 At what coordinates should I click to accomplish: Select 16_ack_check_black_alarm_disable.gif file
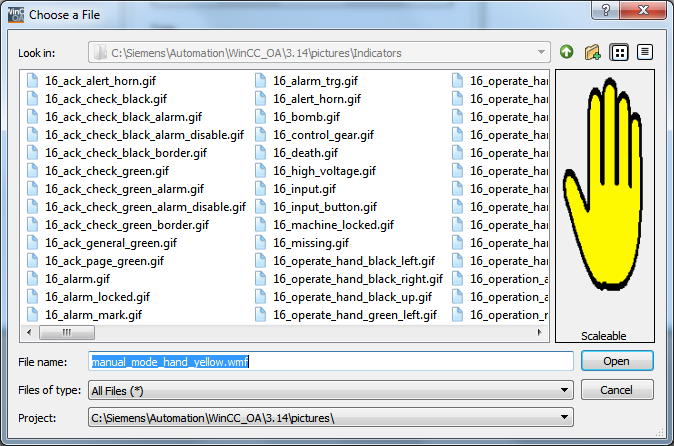coord(144,135)
